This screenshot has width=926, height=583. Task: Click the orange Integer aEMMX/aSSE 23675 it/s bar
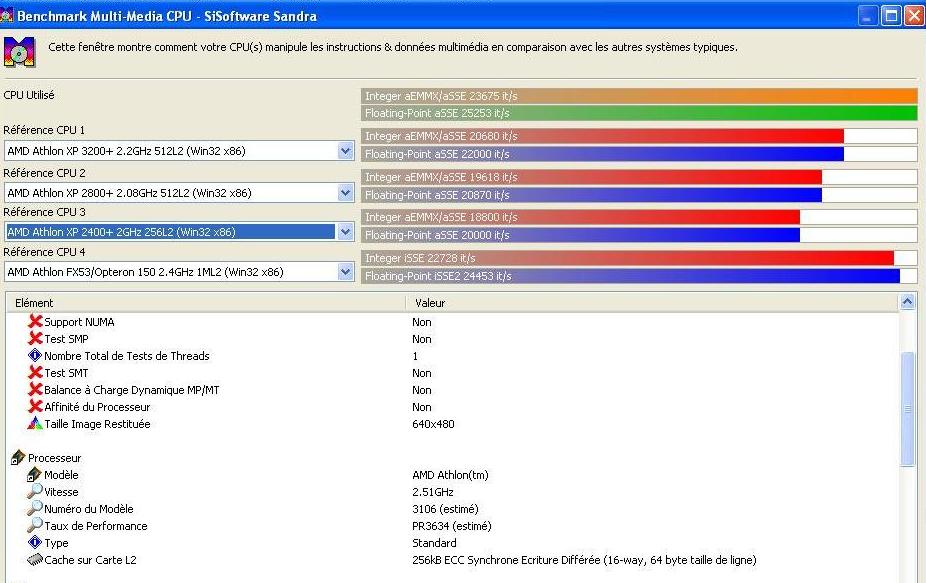point(639,96)
